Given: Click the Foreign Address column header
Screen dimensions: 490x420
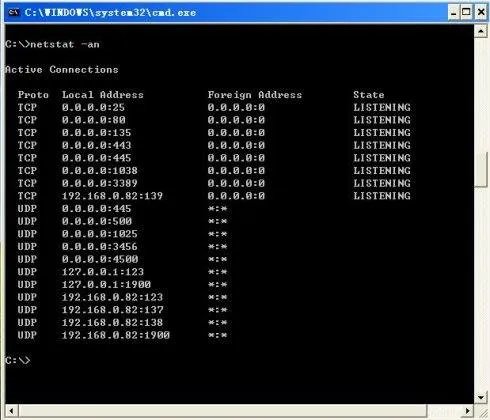Looking at the screenshot, I should (255, 95).
